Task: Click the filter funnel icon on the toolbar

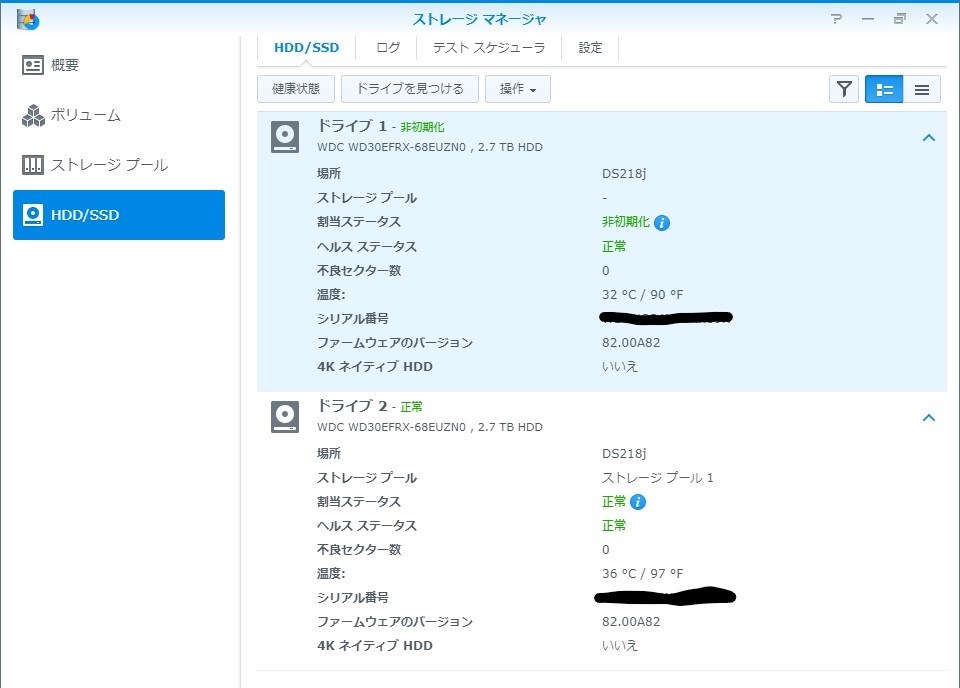Action: tap(843, 89)
